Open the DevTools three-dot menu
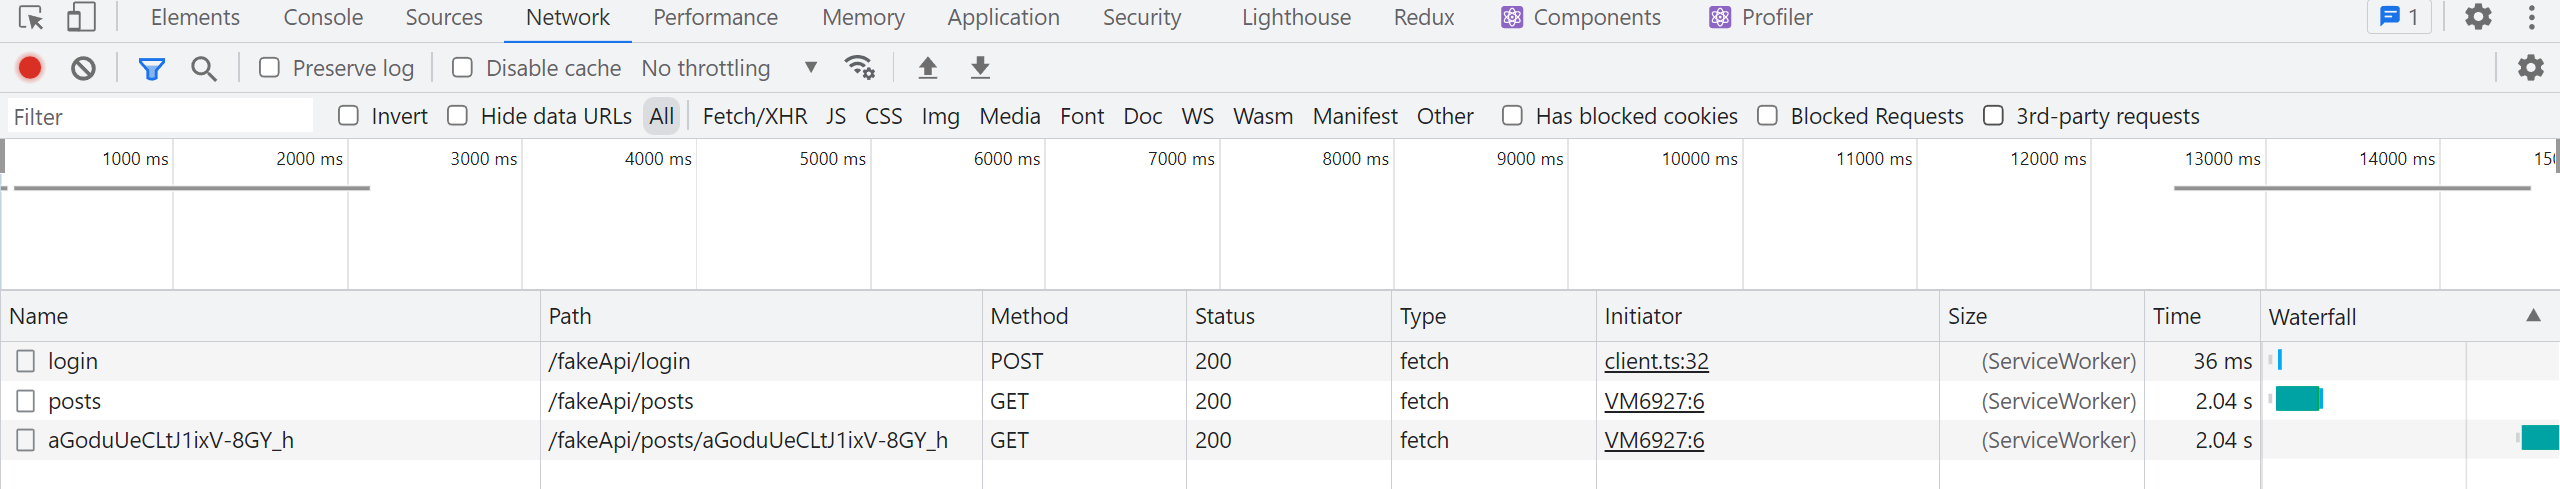The image size is (2560, 489). tap(2532, 17)
